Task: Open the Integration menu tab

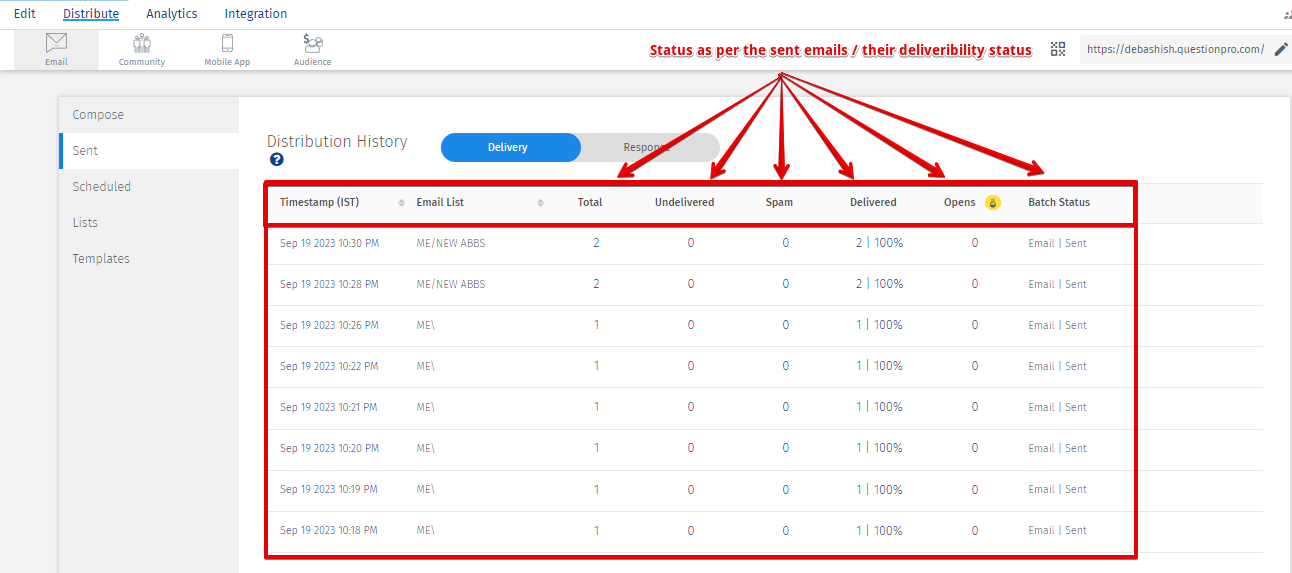Action: pos(256,14)
